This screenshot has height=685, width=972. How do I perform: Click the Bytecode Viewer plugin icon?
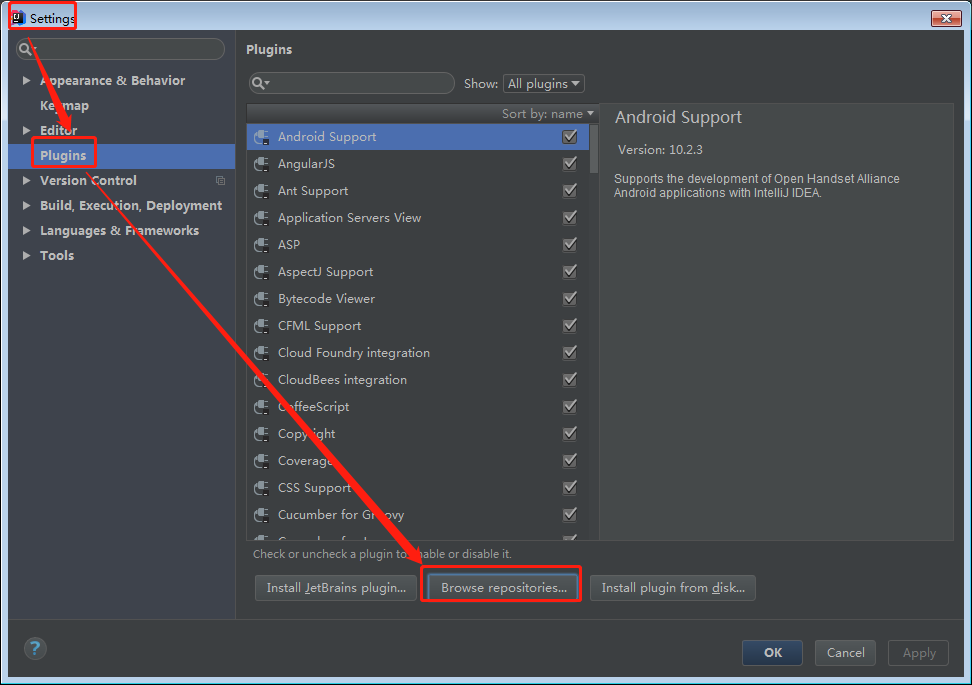pyautogui.click(x=261, y=299)
